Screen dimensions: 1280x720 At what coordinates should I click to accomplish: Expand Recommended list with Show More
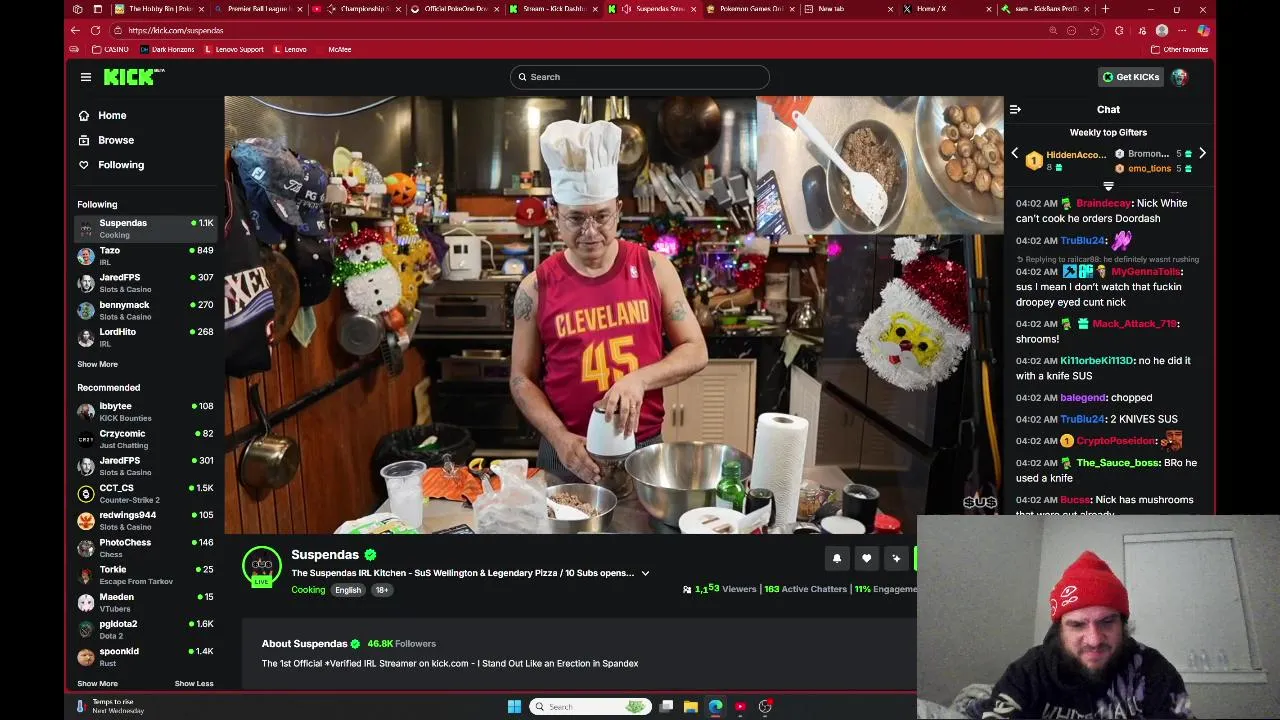(97, 684)
